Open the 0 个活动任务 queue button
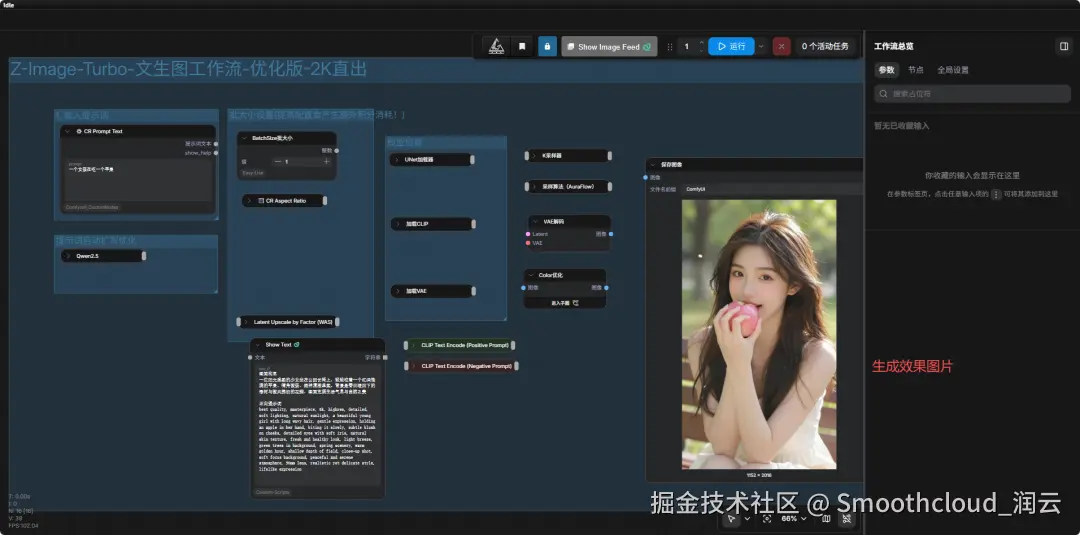Viewport: 1080px width, 535px height. coord(825,46)
